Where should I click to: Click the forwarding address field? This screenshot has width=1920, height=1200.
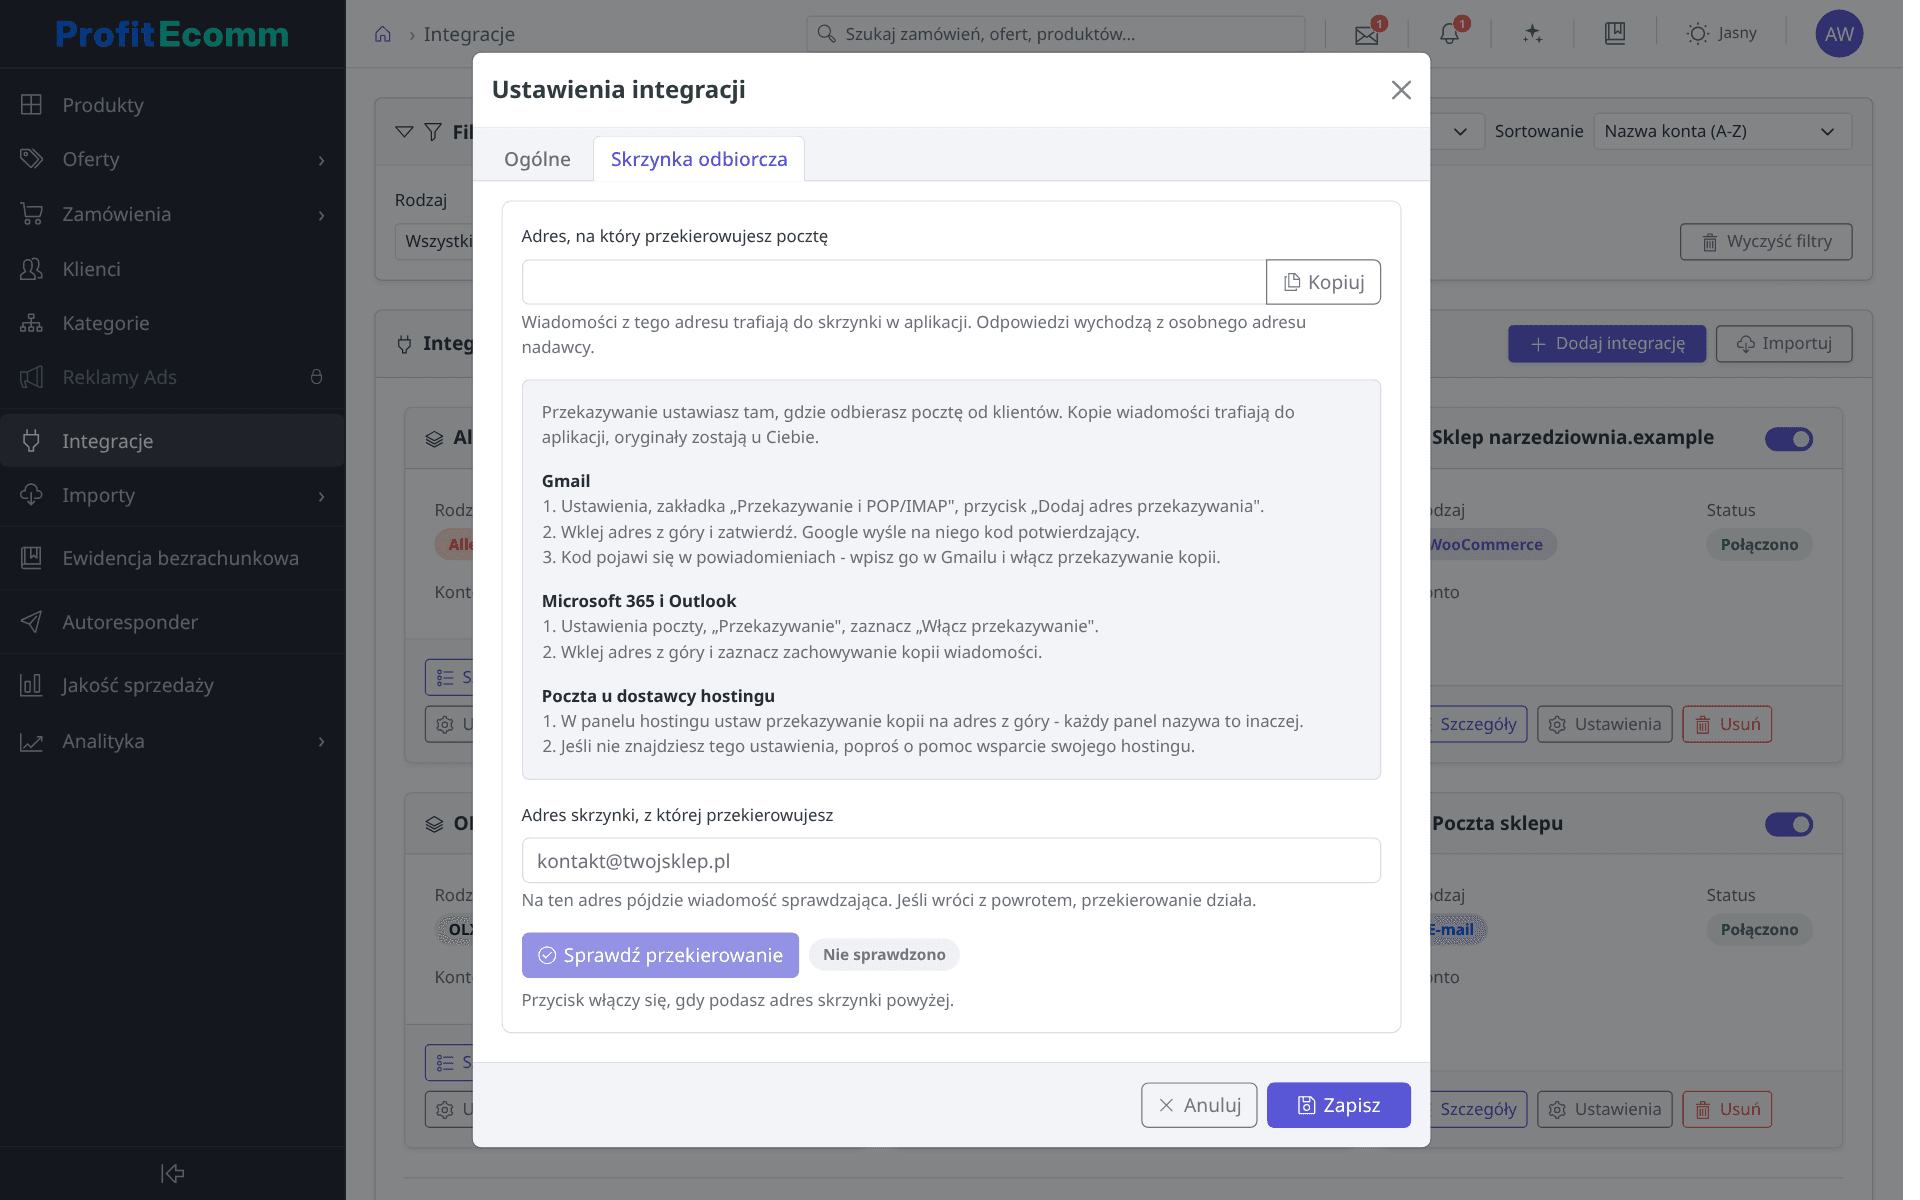tap(894, 282)
